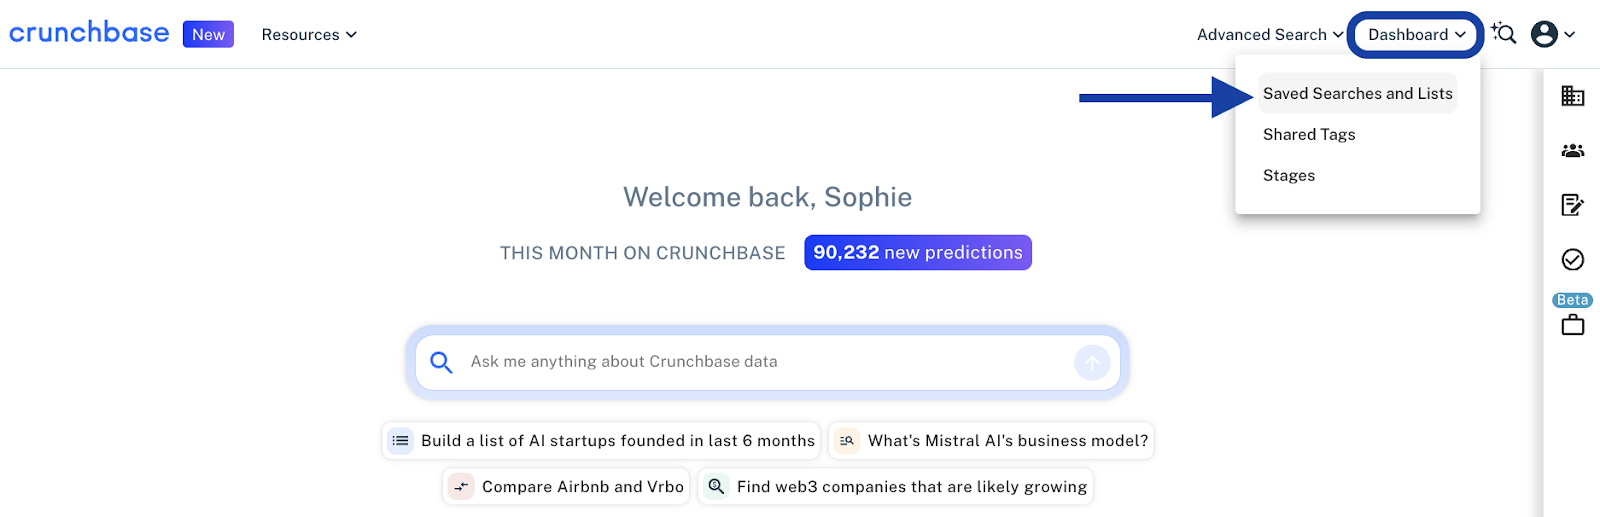This screenshot has width=1600, height=517.
Task: Click the New badge button
Action: pyautogui.click(x=208, y=34)
